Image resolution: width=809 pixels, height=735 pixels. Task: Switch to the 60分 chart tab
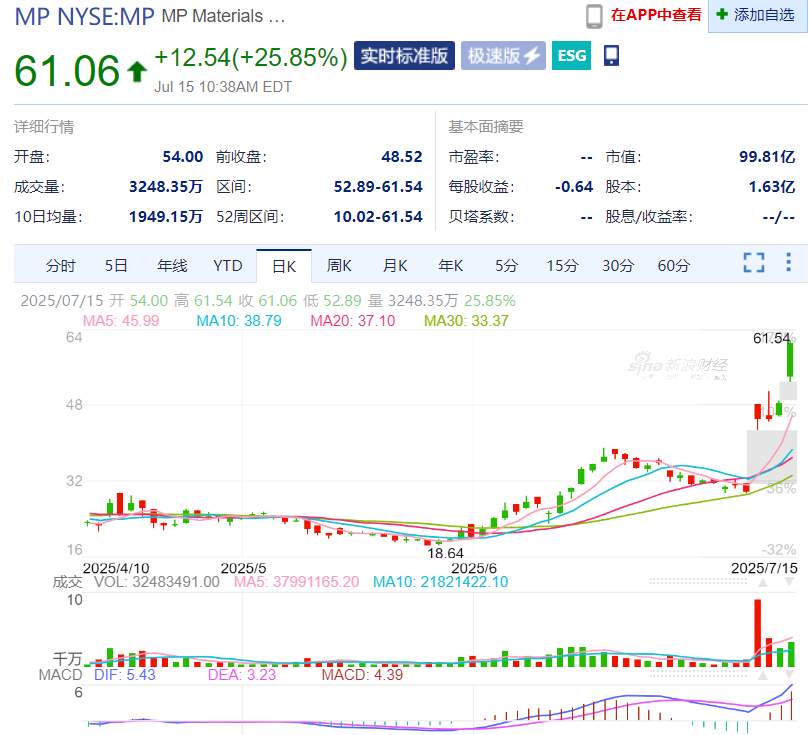pyautogui.click(x=674, y=266)
